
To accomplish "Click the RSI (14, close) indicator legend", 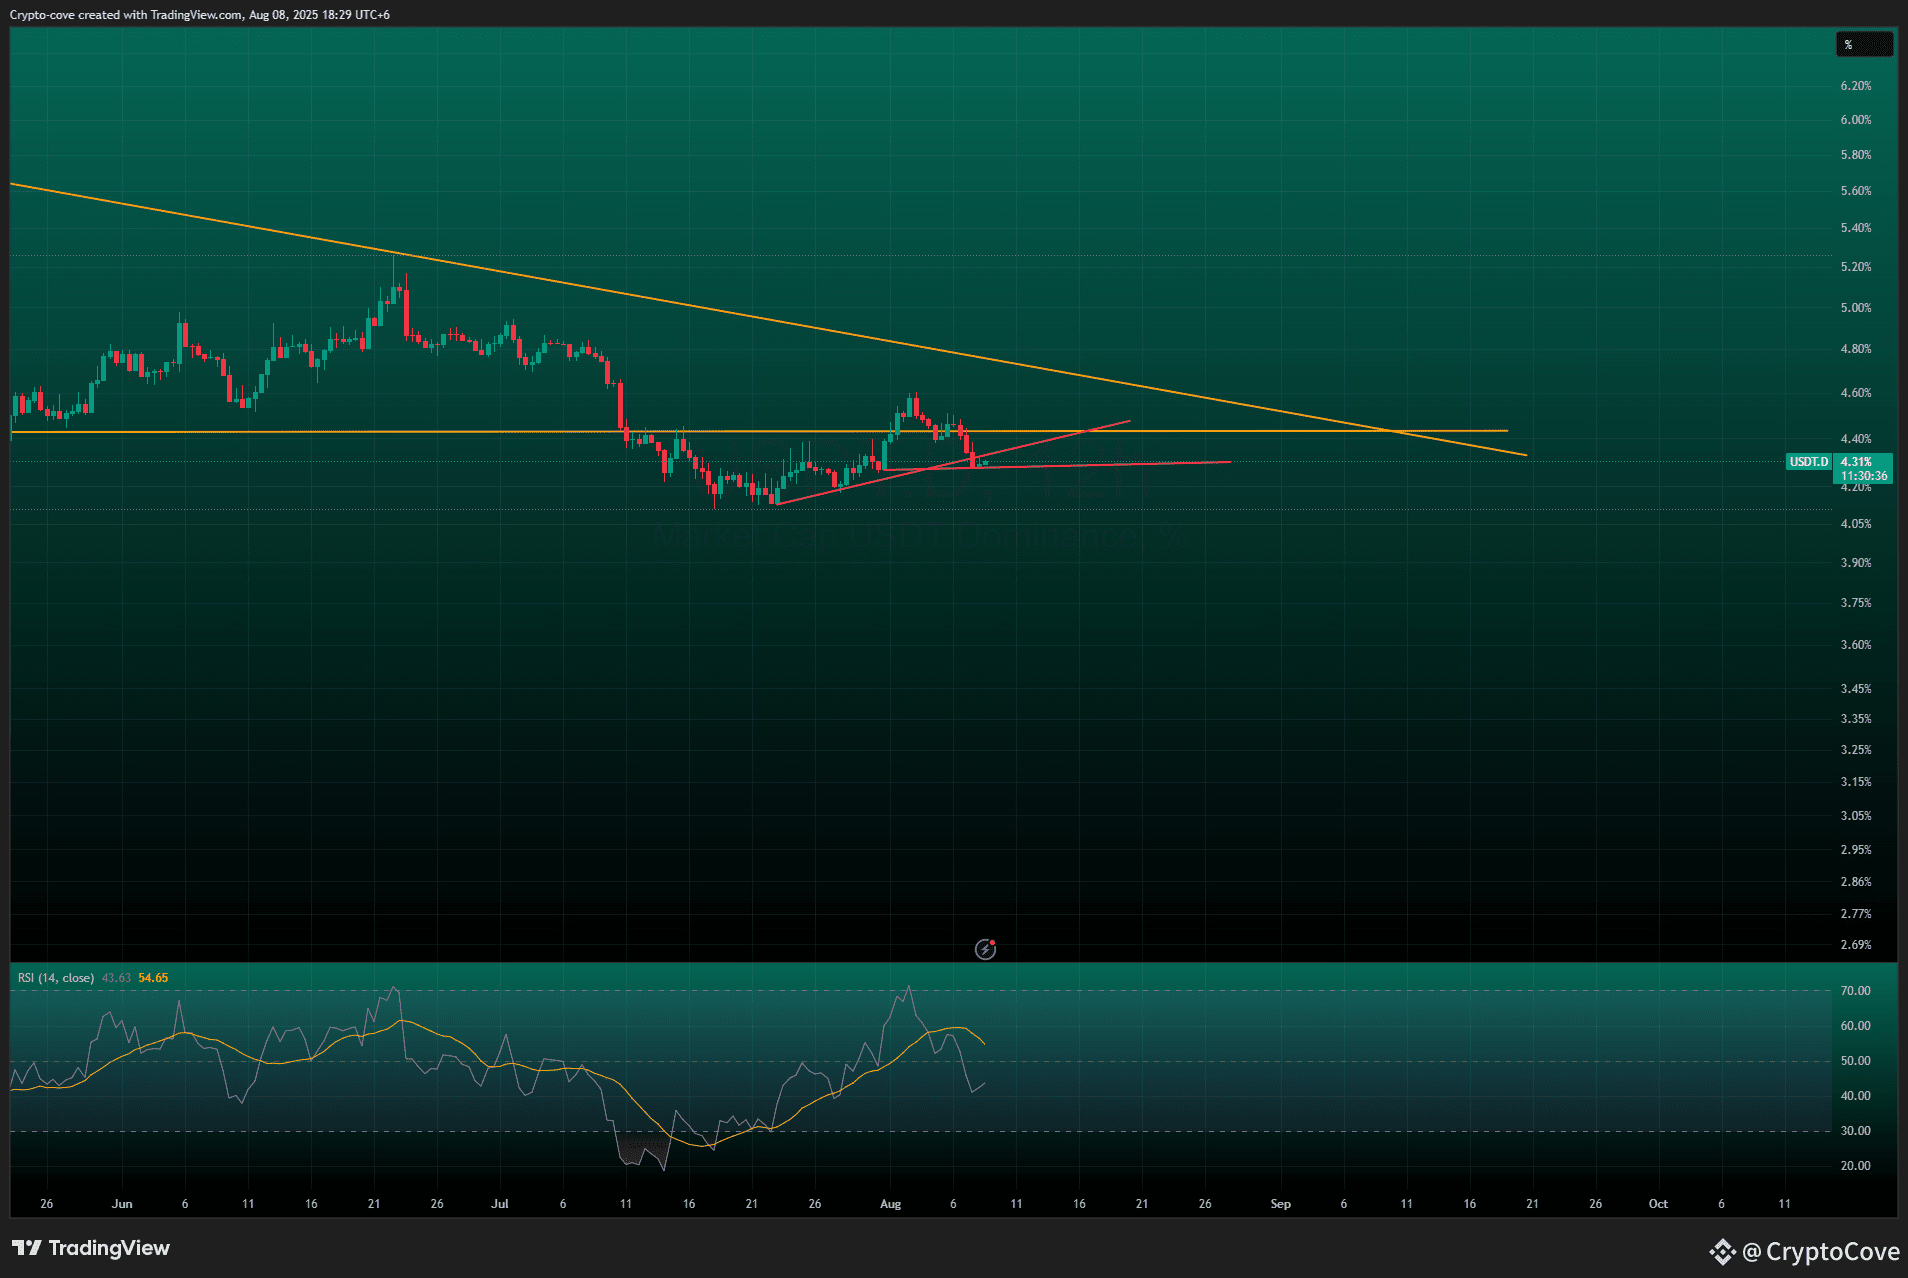I will (56, 978).
